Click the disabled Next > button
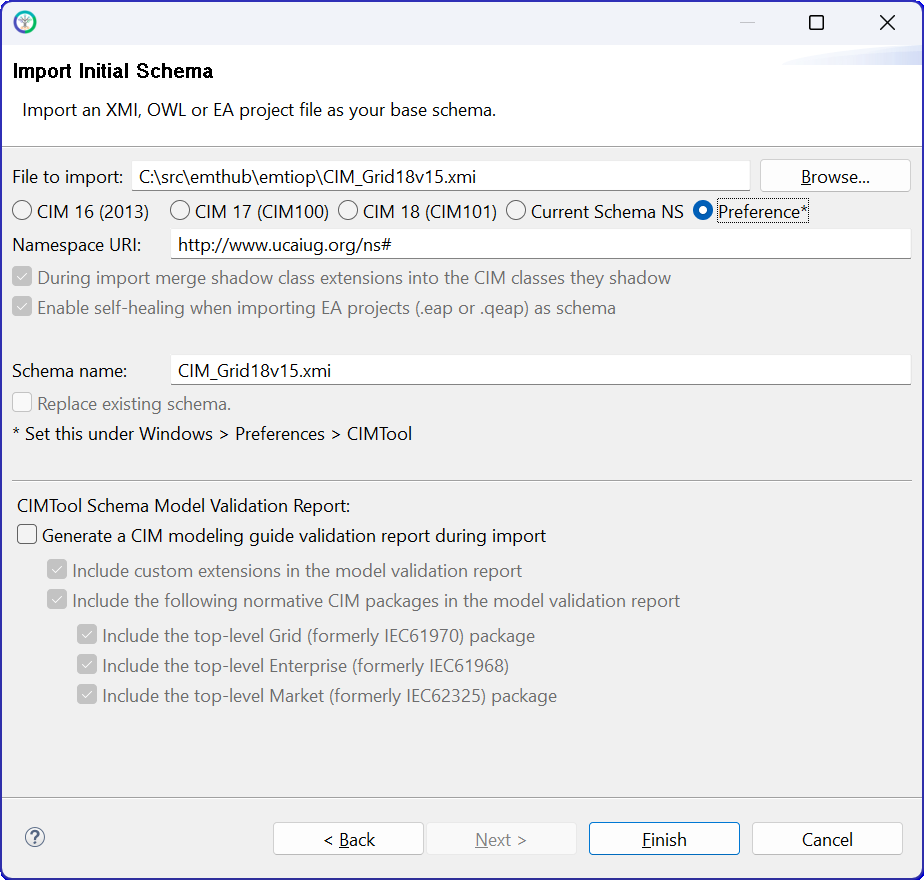The height and width of the screenshot is (880, 924). [x=501, y=839]
